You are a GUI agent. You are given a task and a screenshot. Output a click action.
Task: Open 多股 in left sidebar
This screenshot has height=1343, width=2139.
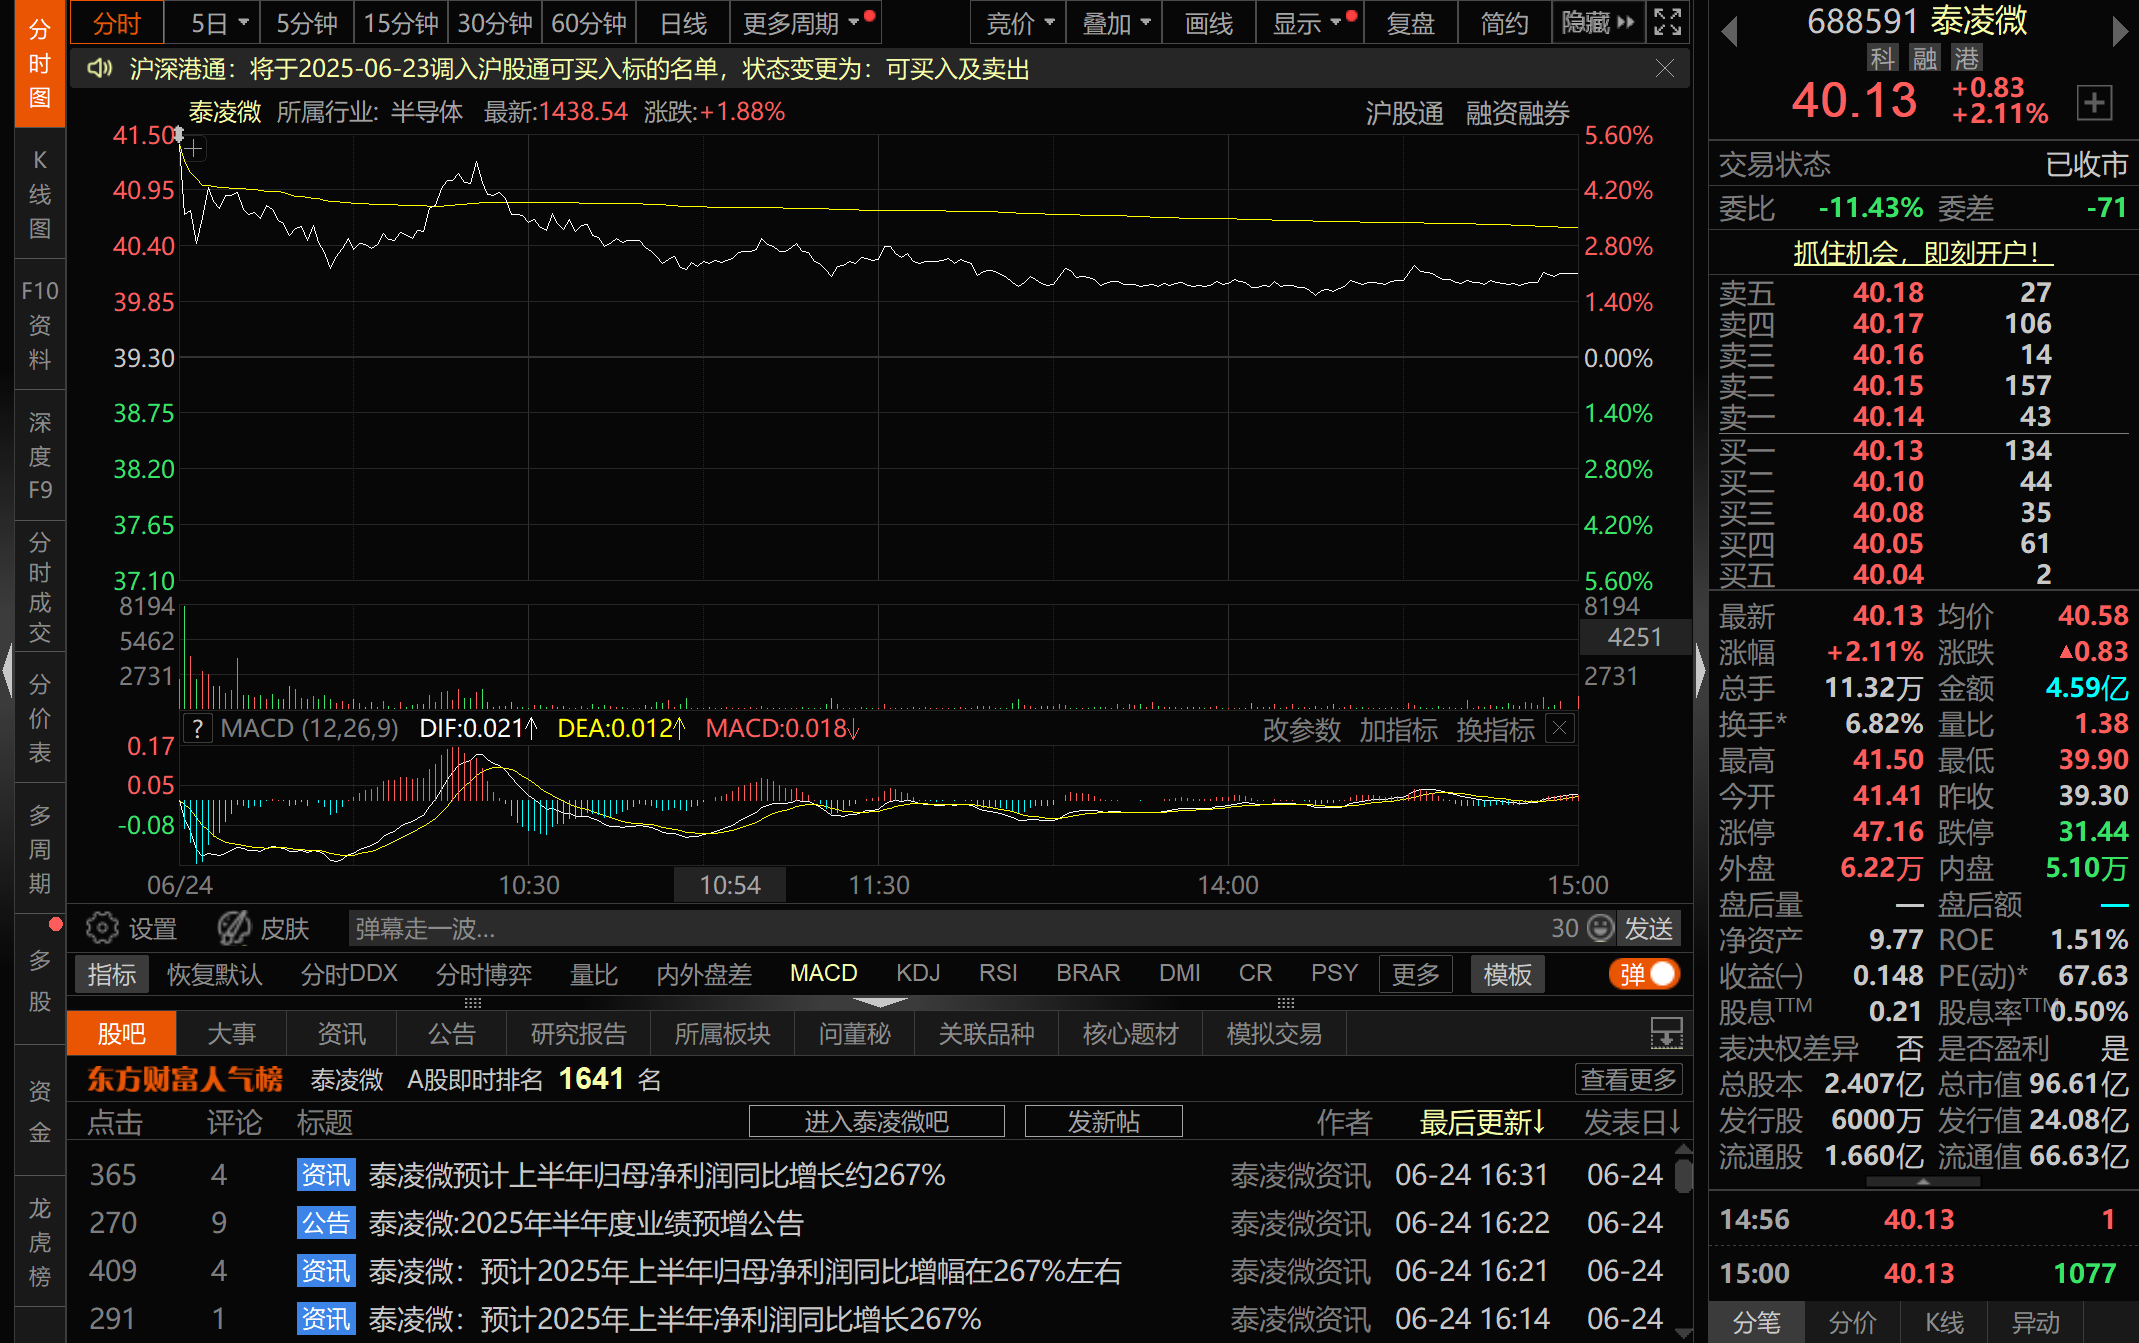coord(40,980)
